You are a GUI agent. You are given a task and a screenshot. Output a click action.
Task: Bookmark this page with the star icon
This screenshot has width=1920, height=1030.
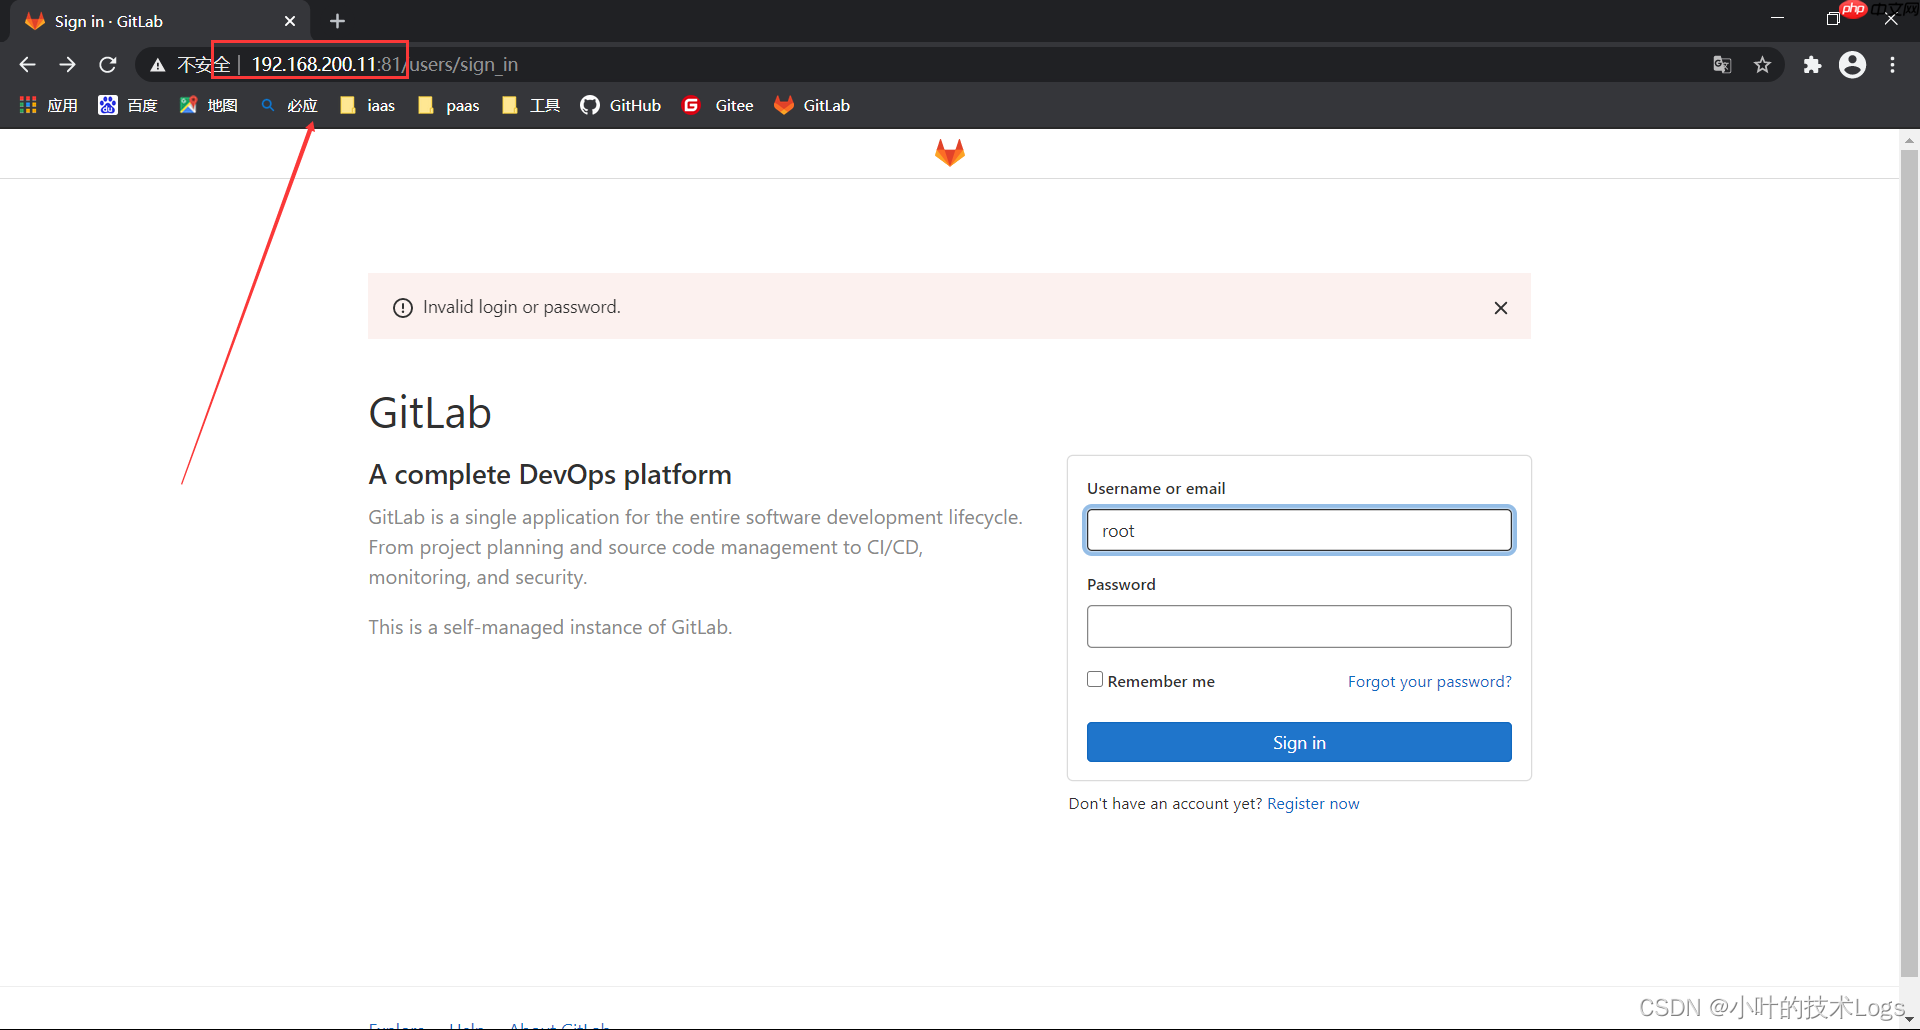point(1763,64)
